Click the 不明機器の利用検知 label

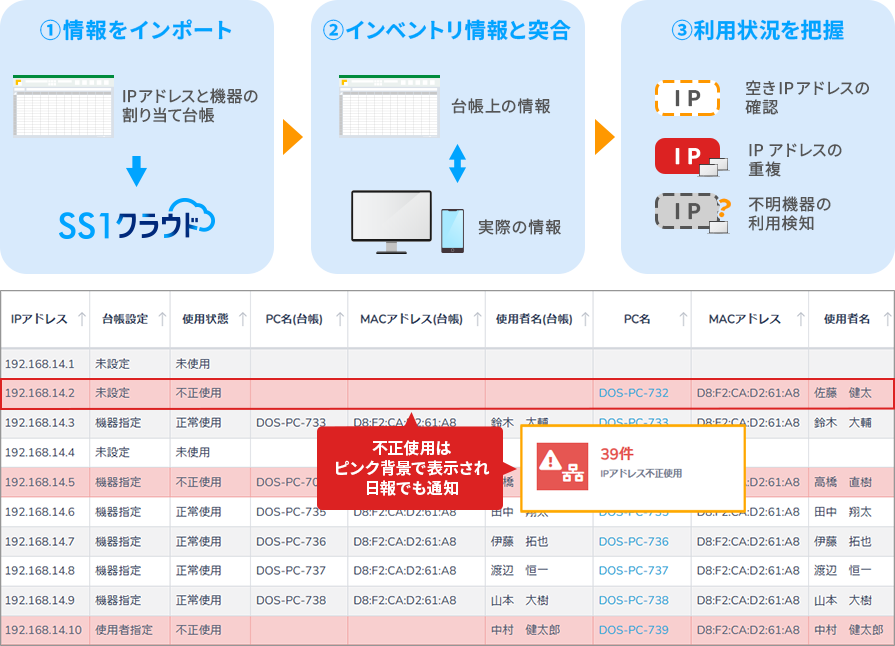point(789,213)
